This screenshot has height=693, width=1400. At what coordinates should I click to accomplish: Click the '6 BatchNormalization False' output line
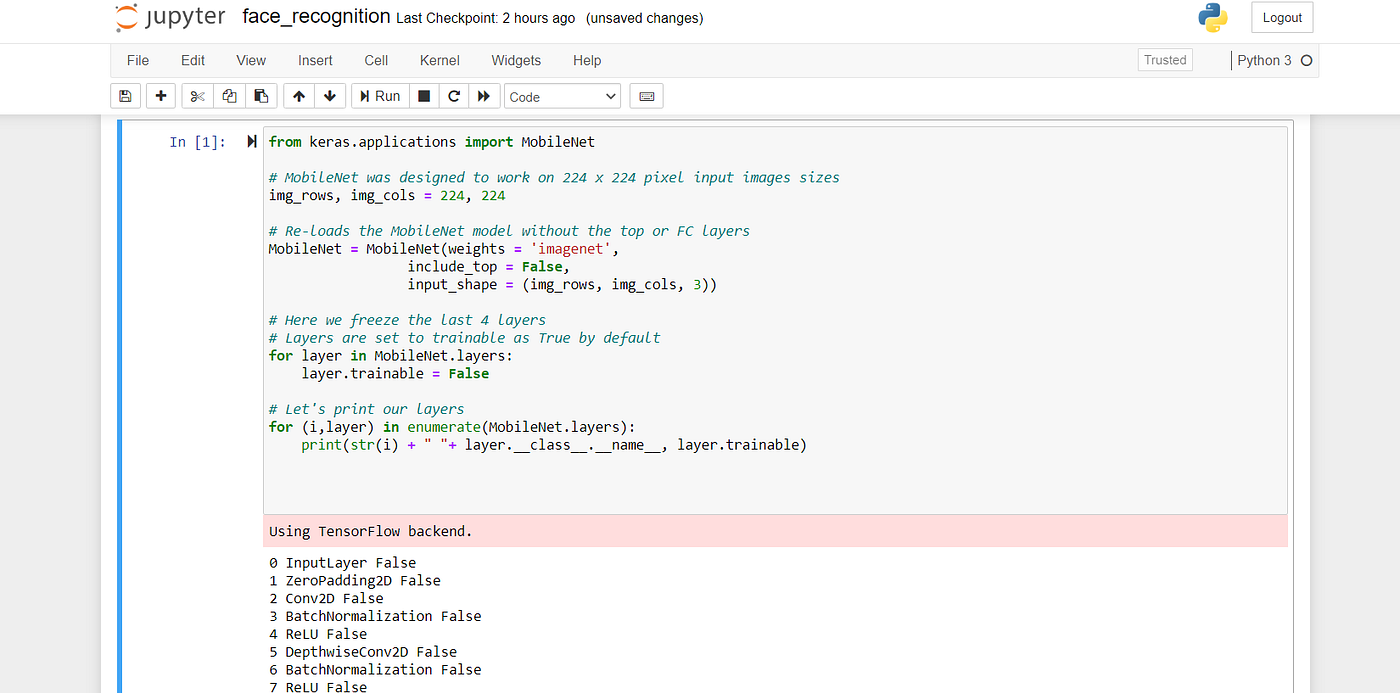point(375,670)
